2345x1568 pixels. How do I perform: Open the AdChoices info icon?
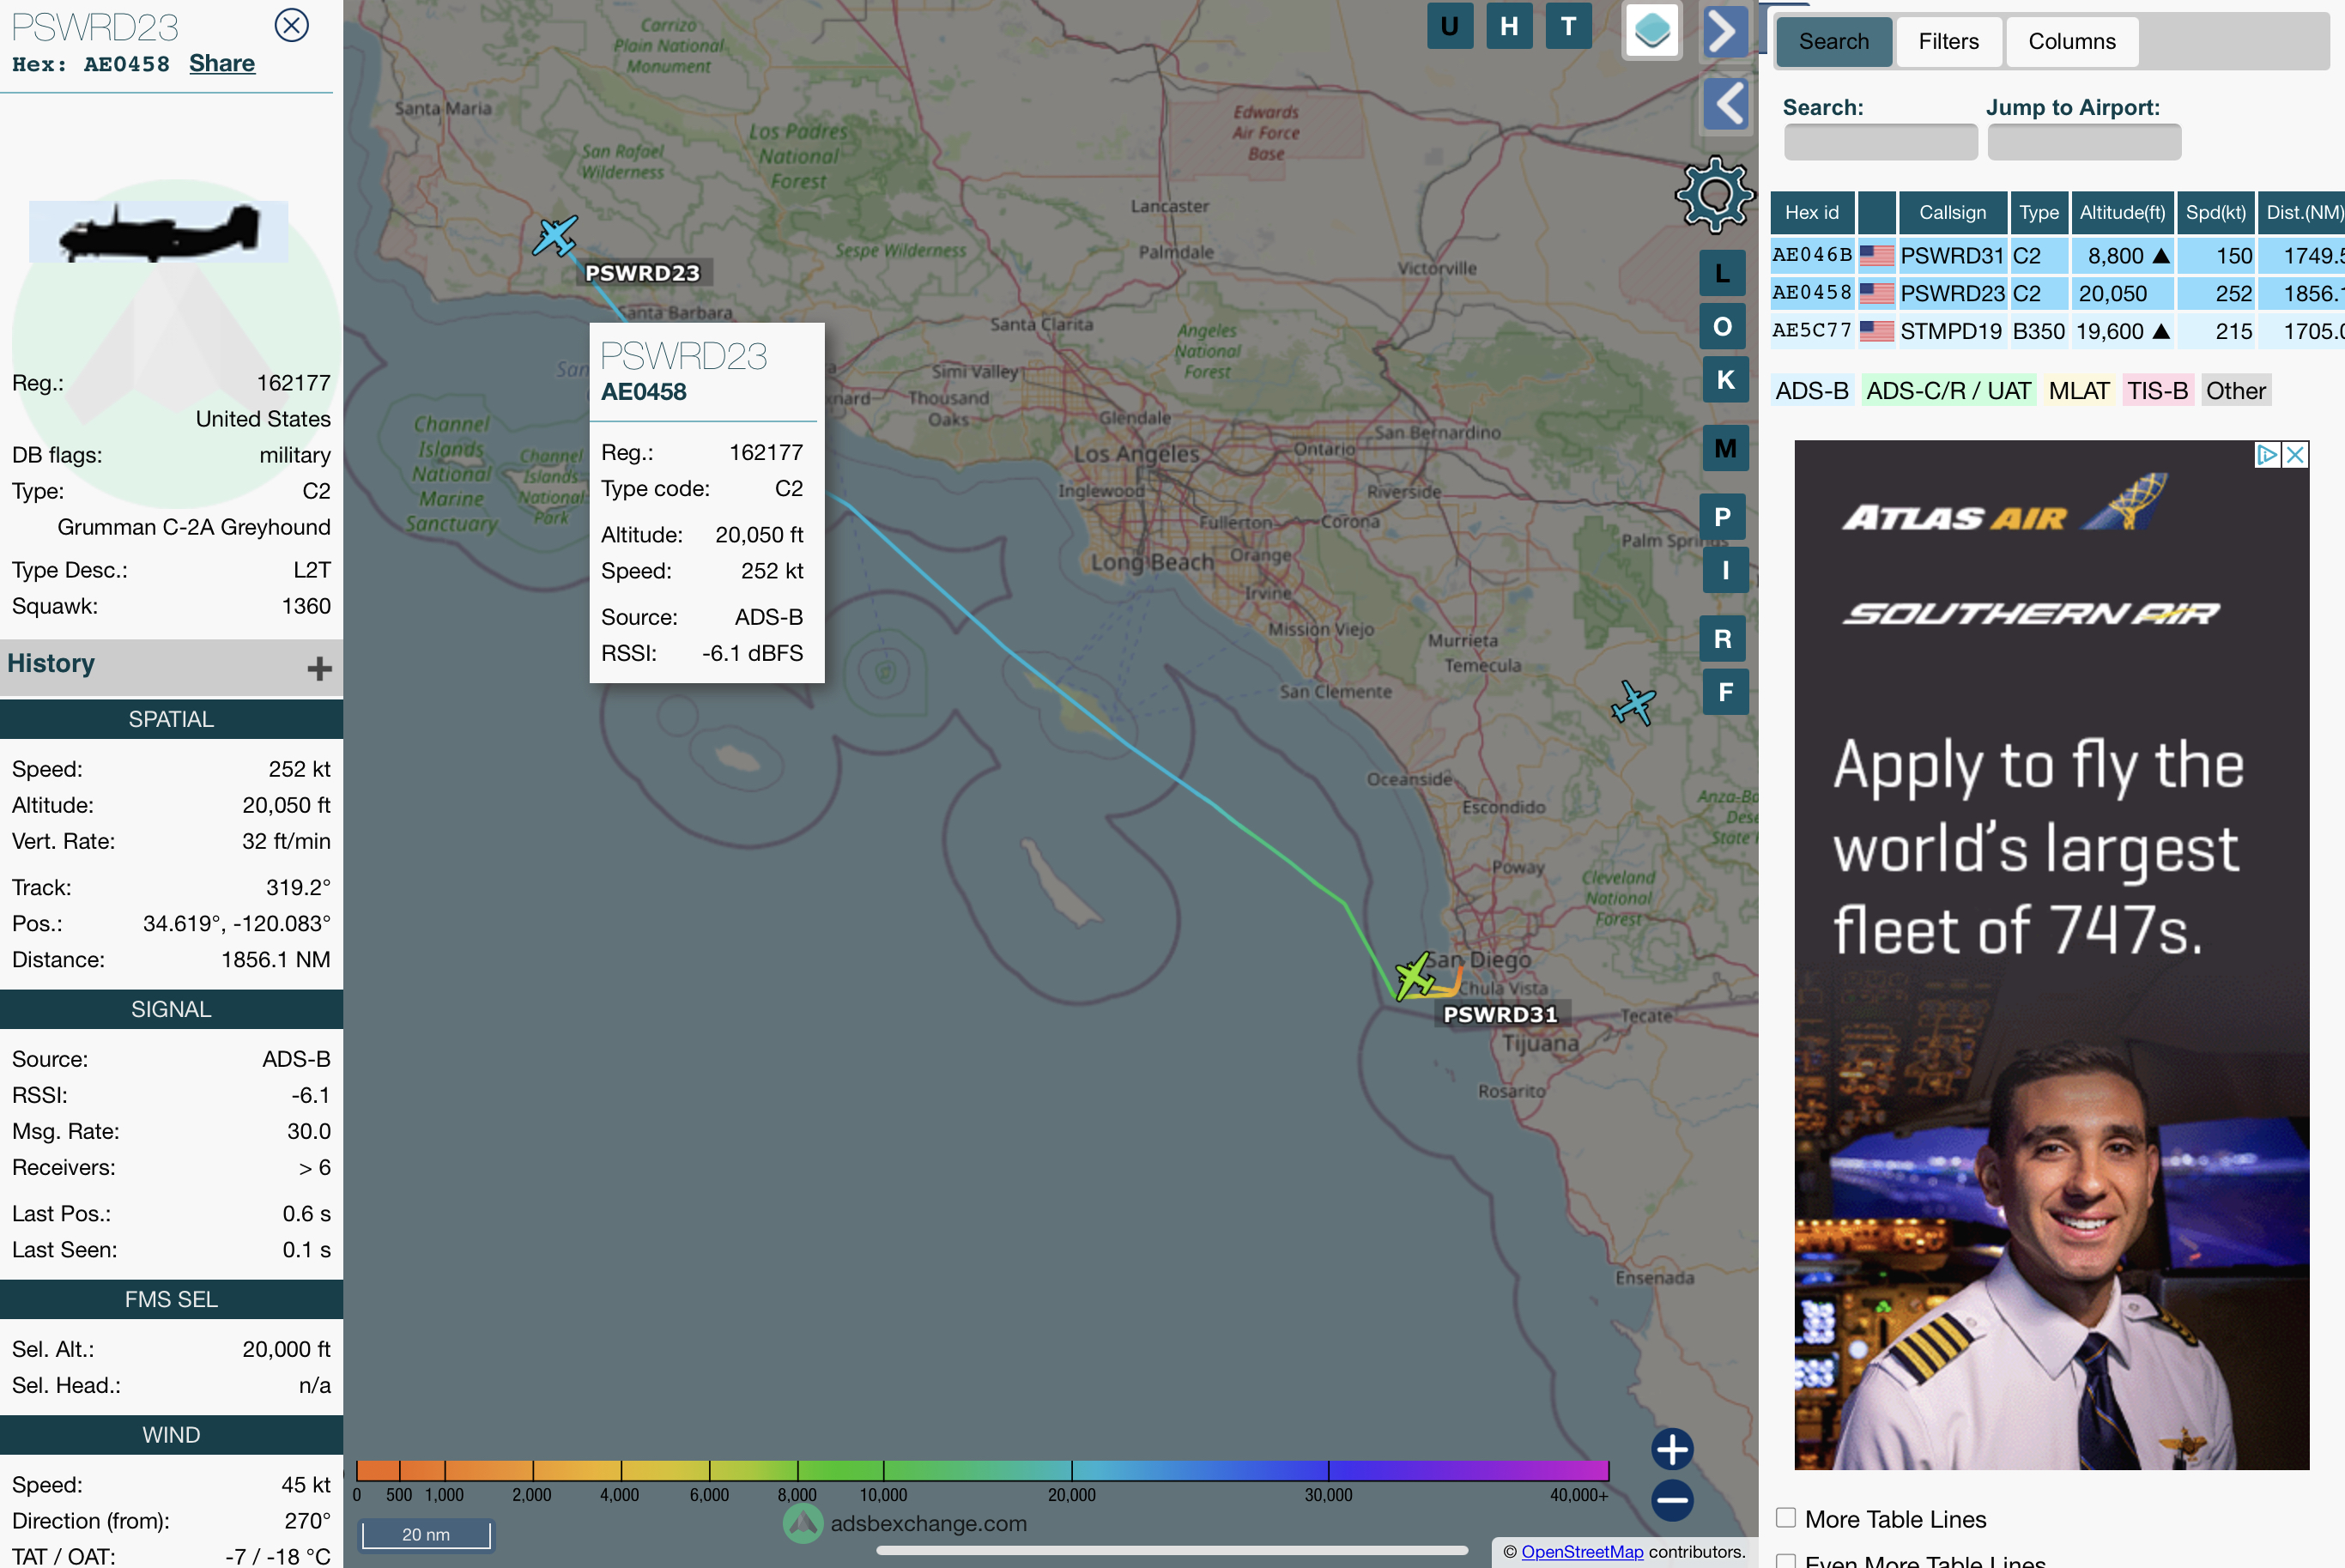tap(2267, 455)
